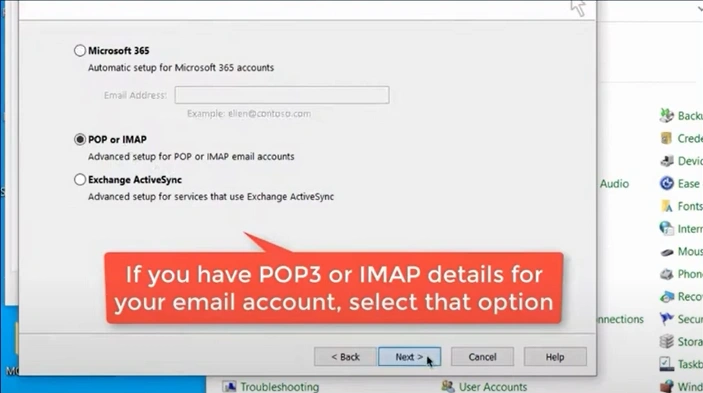This screenshot has width=703, height=393.
Task: Open the Security and Maintenance flag icon
Action: [x=667, y=319]
